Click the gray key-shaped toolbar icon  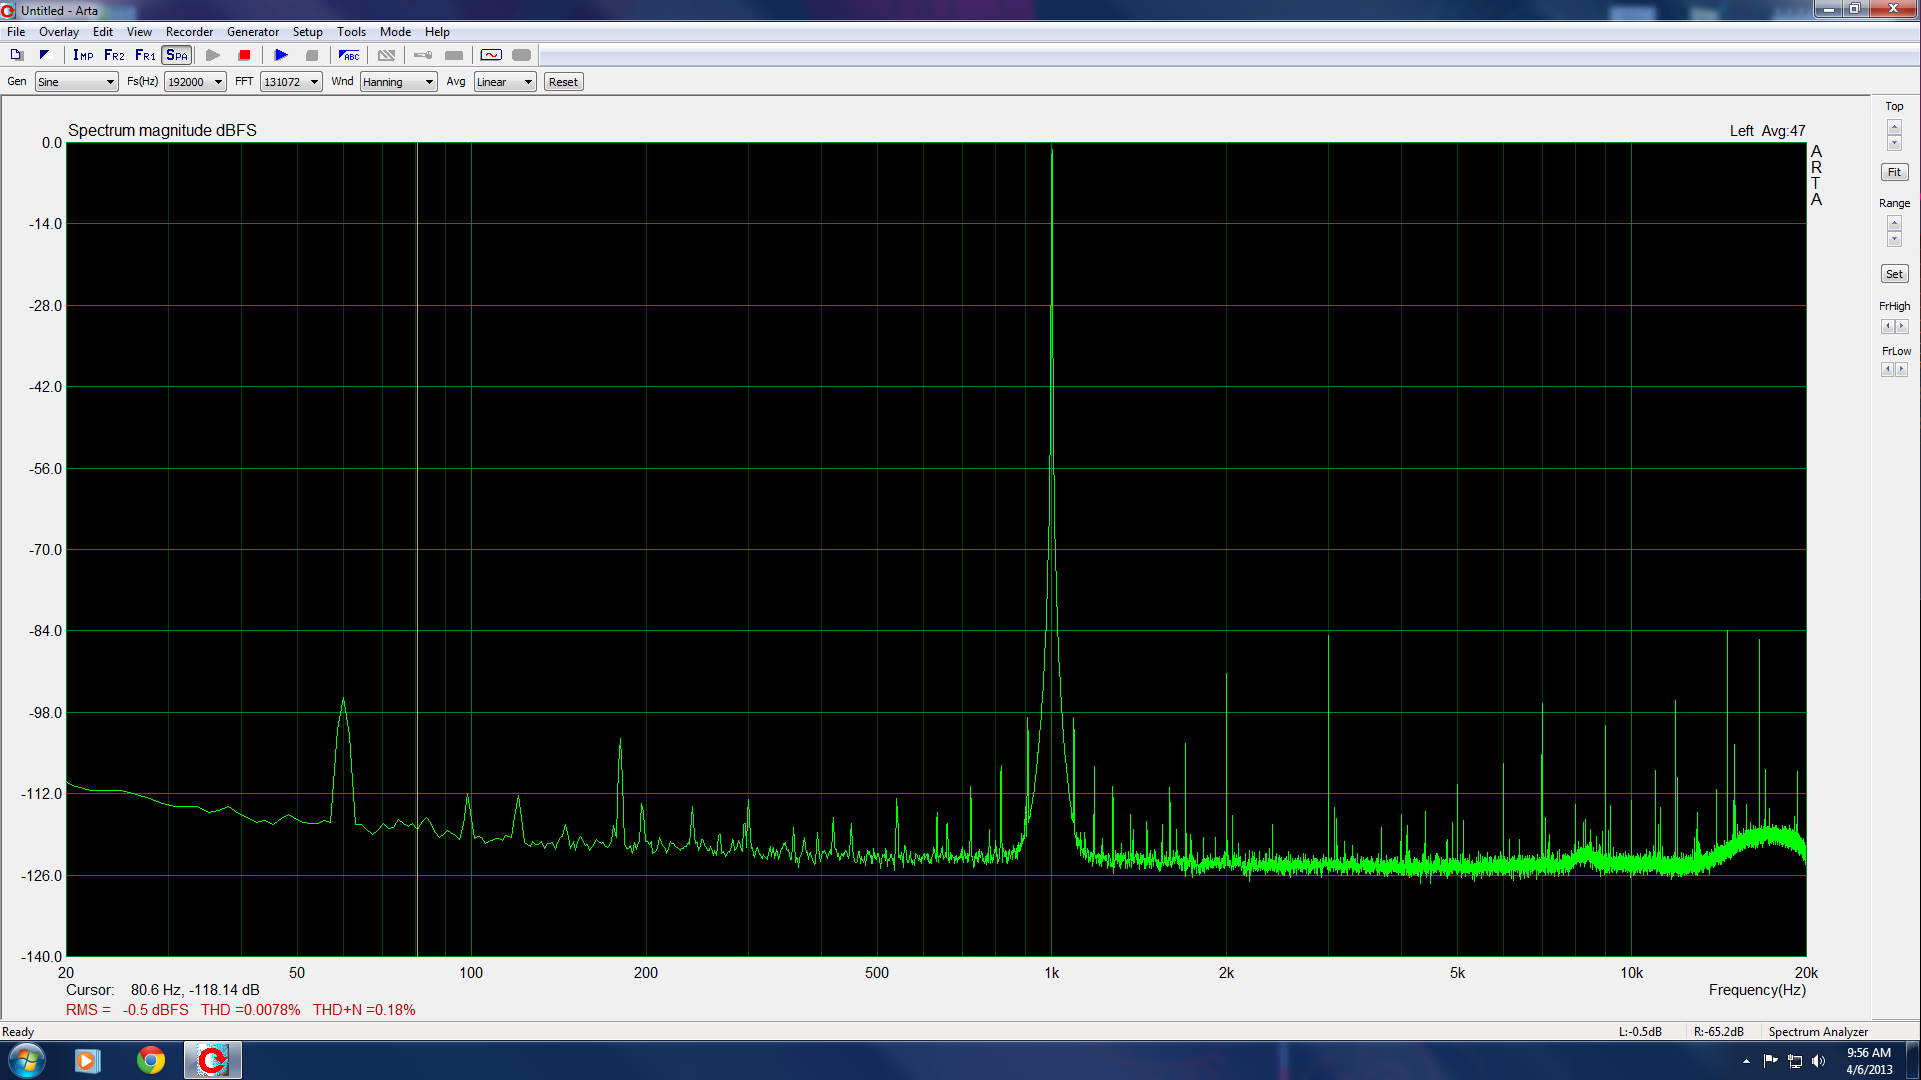tap(423, 55)
